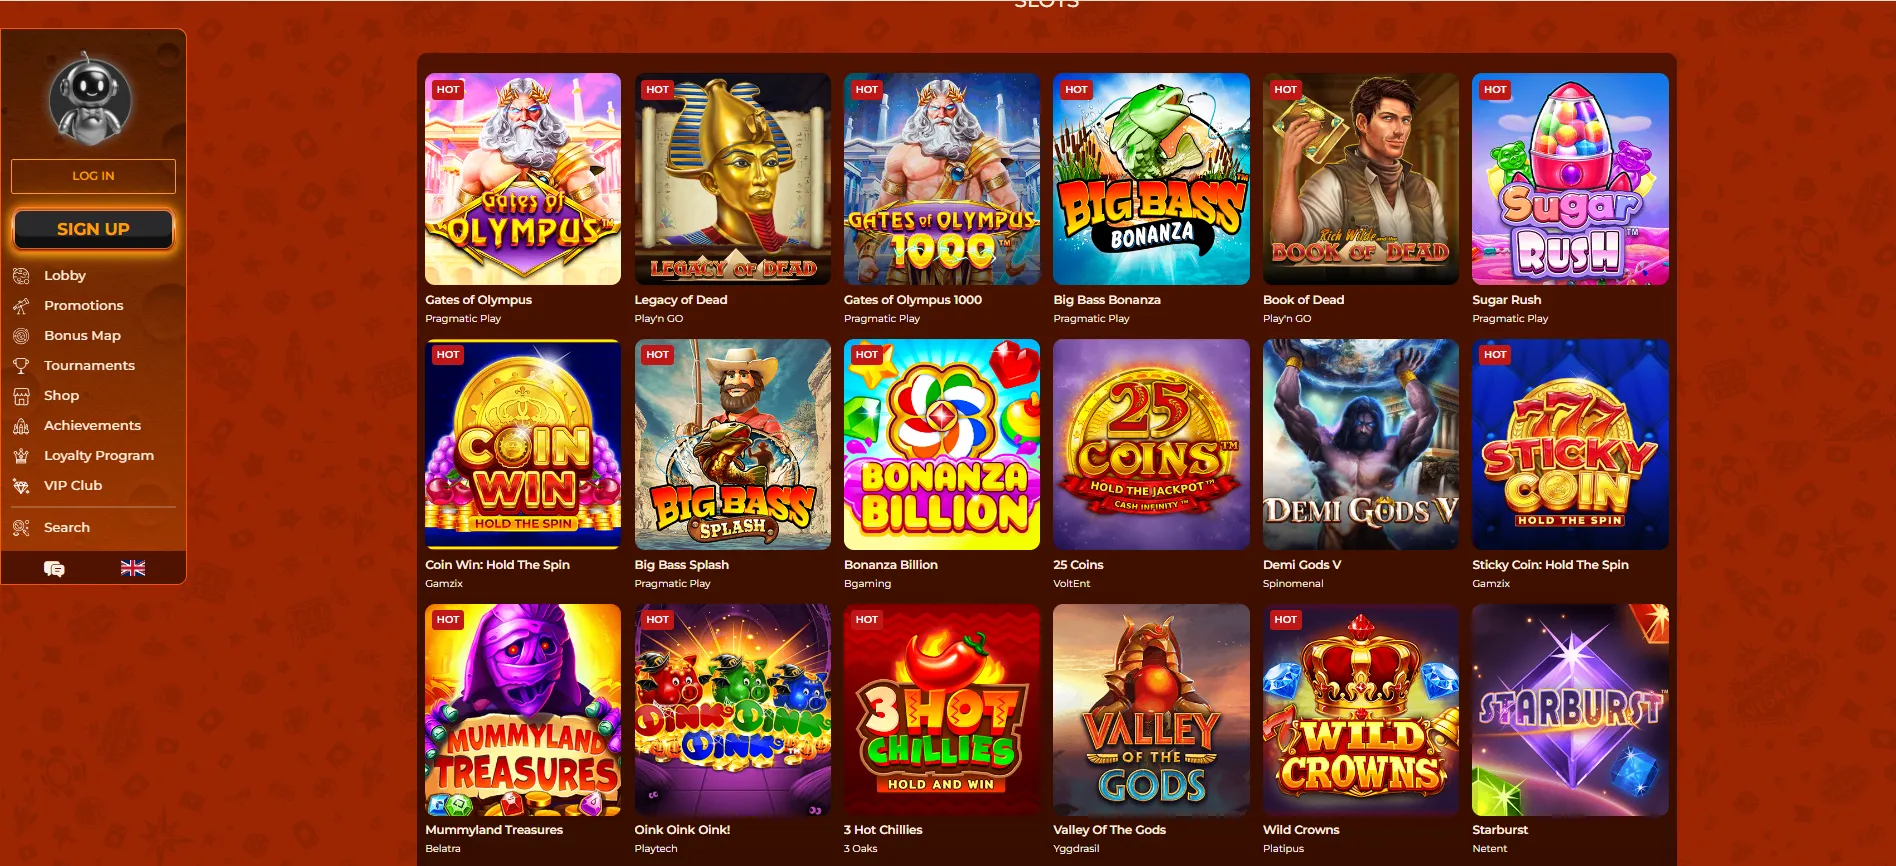This screenshot has width=1896, height=866.
Task: Click the Achievements icon in sidebar
Action: point(21,426)
